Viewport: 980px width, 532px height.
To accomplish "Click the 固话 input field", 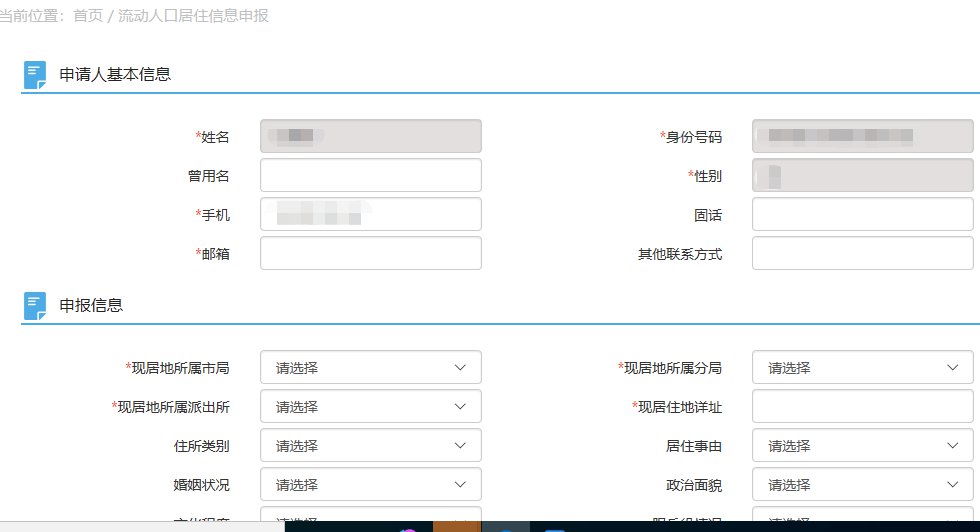I will [862, 215].
